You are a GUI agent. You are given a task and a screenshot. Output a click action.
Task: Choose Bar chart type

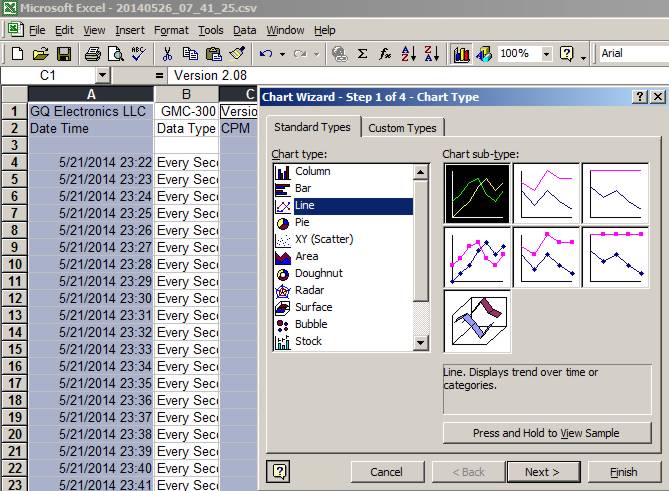point(344,188)
